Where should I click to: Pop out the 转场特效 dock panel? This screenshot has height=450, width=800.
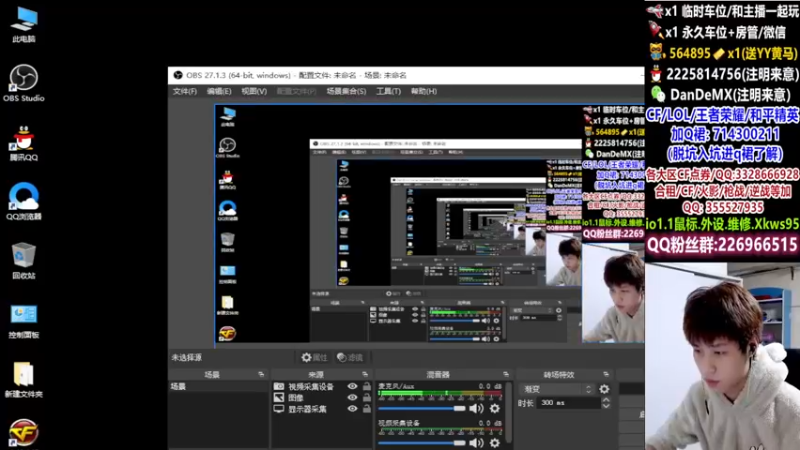click(x=606, y=374)
